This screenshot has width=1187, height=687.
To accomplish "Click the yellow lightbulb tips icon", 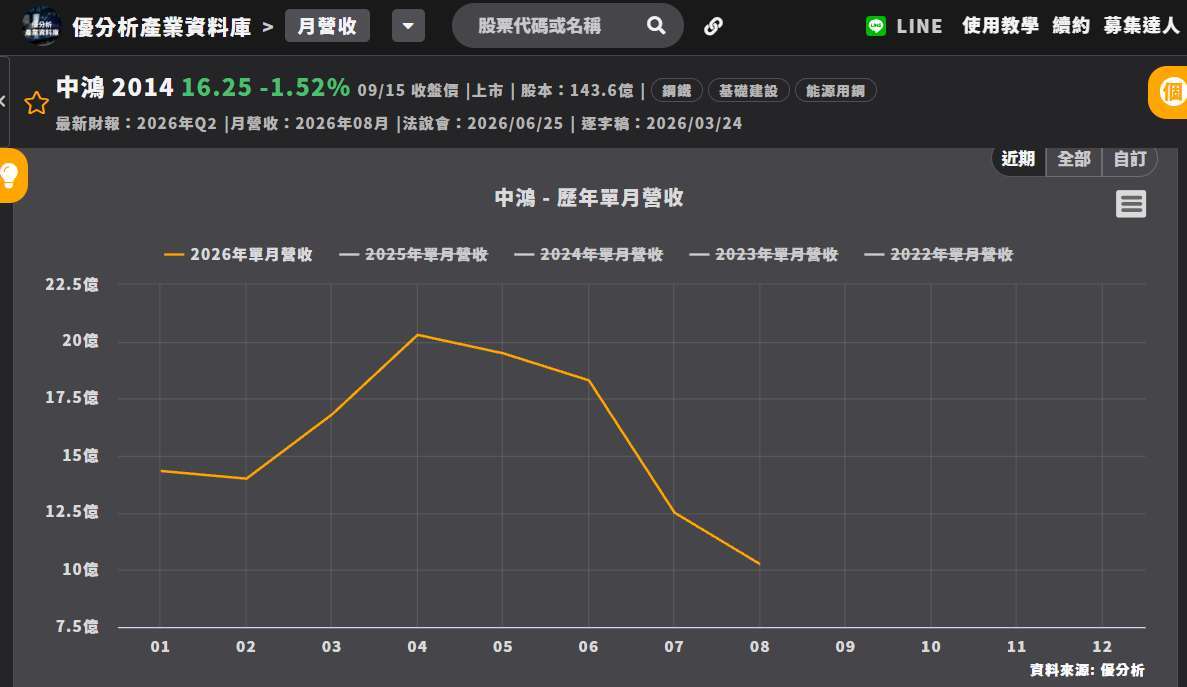I will pyautogui.click(x=11, y=176).
